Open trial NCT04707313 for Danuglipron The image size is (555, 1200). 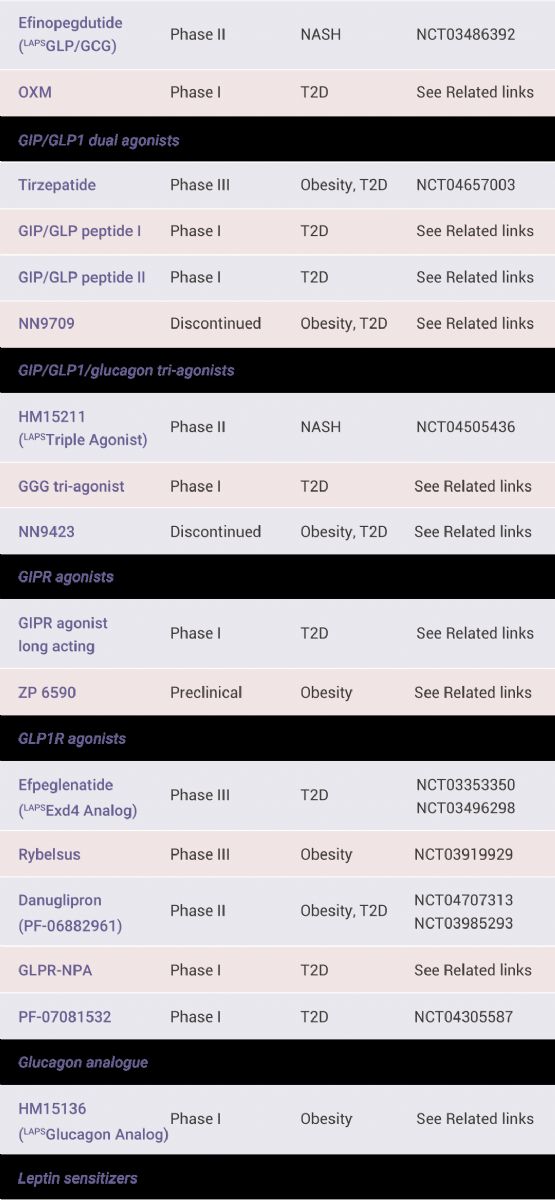click(464, 900)
